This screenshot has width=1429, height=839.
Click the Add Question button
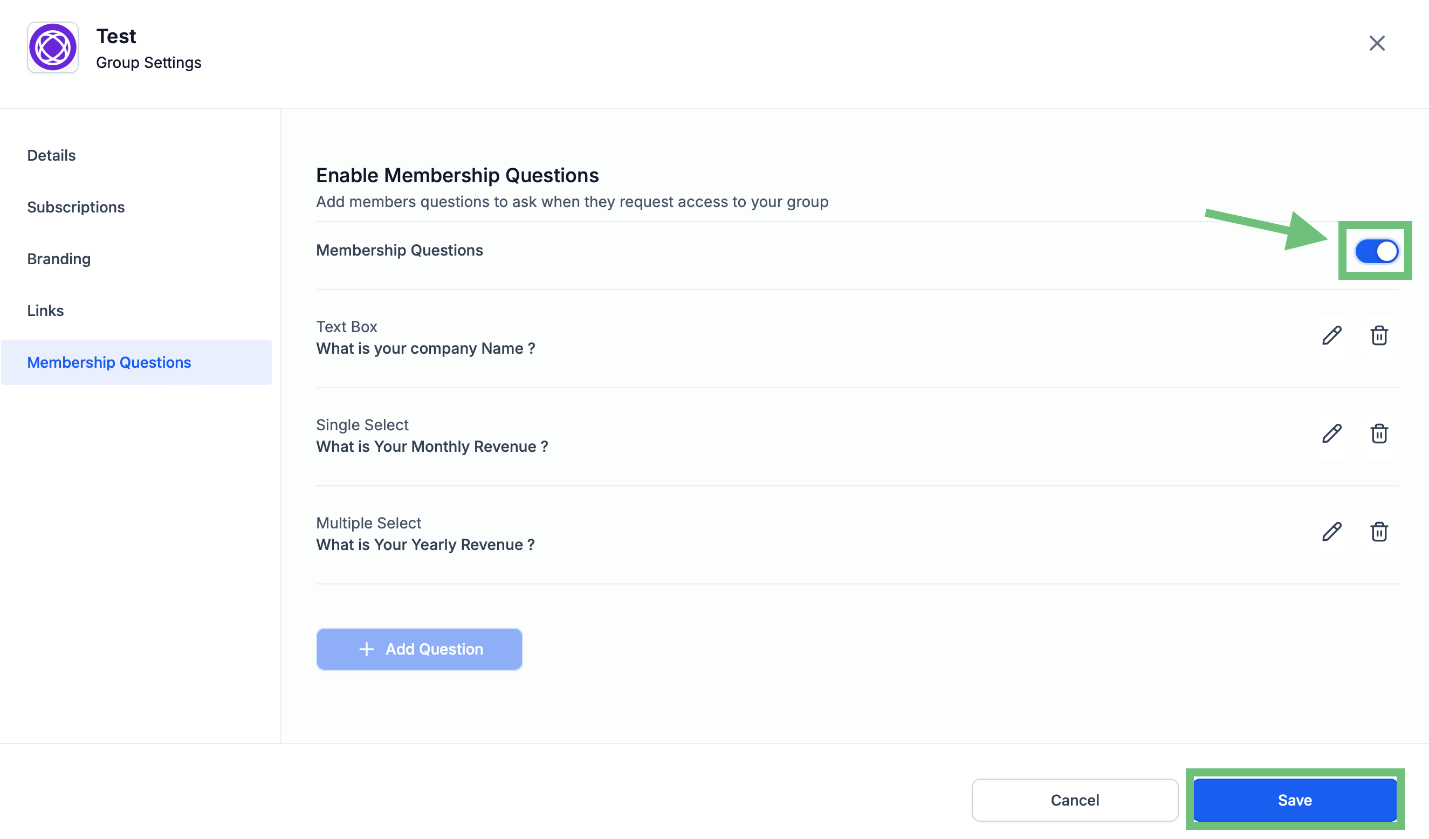coord(419,649)
